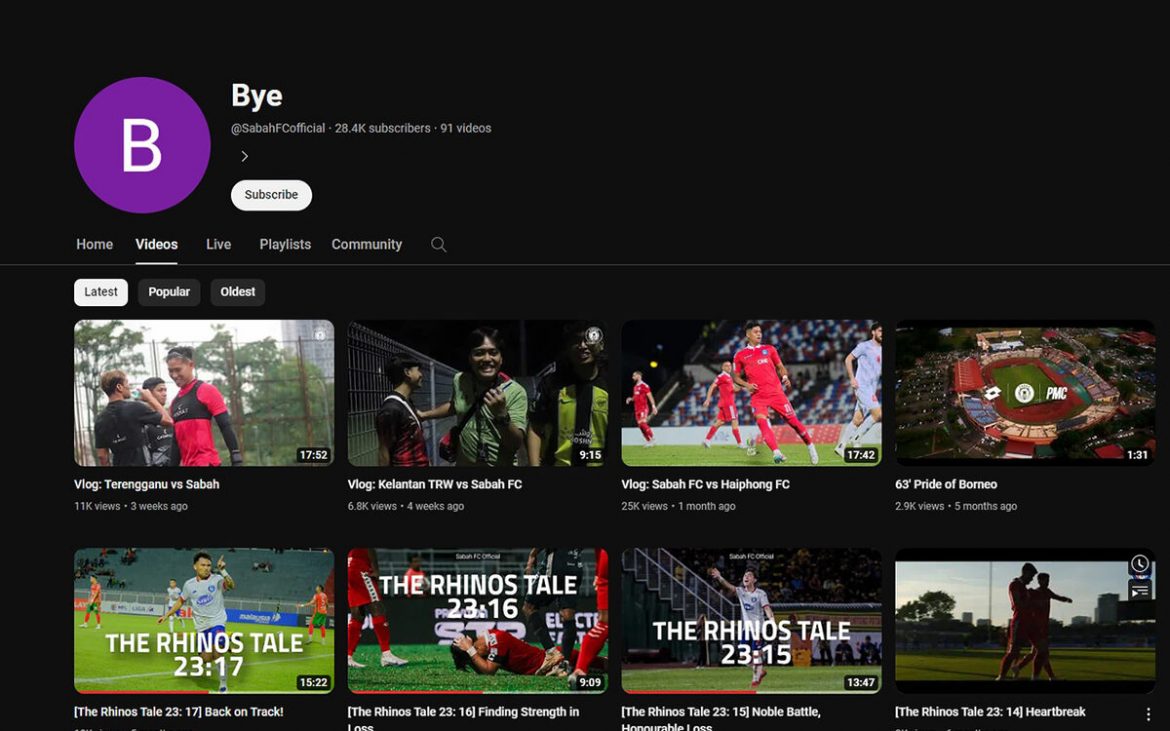Screen dimensions: 1170x731
Task: Click the title Finding Strength in Loss
Action: coord(463,718)
